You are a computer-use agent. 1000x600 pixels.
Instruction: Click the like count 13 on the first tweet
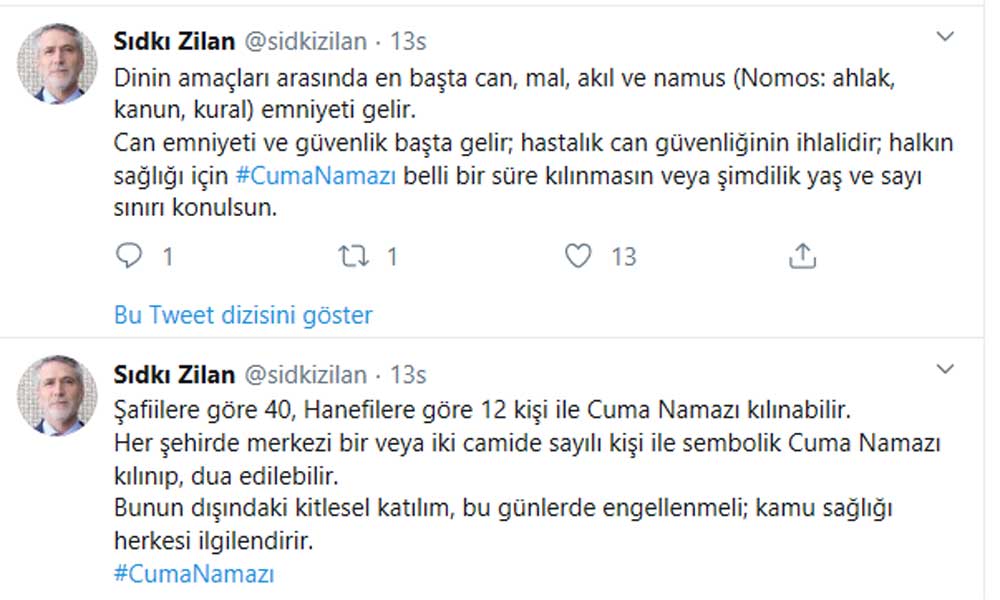pos(624,257)
